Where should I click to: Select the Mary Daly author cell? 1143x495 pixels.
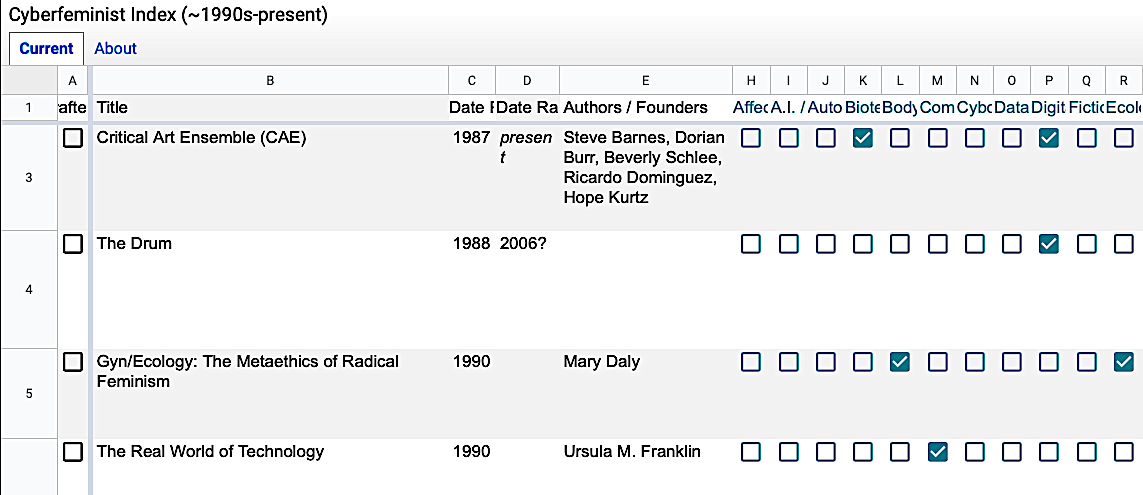[x=645, y=362]
